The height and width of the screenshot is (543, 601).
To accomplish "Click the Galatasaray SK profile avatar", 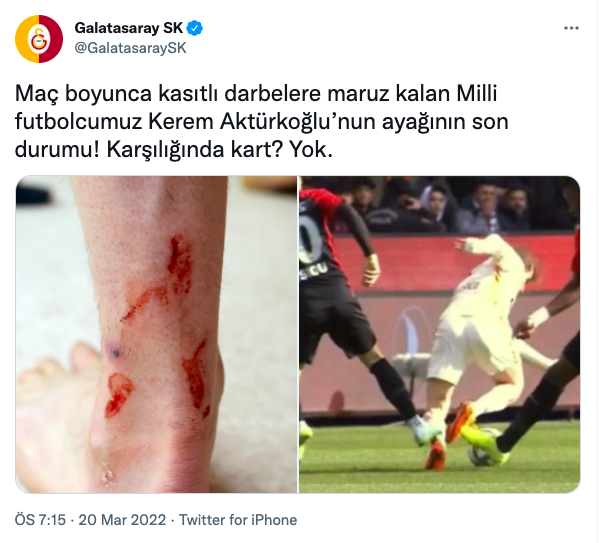I will 39,39.
